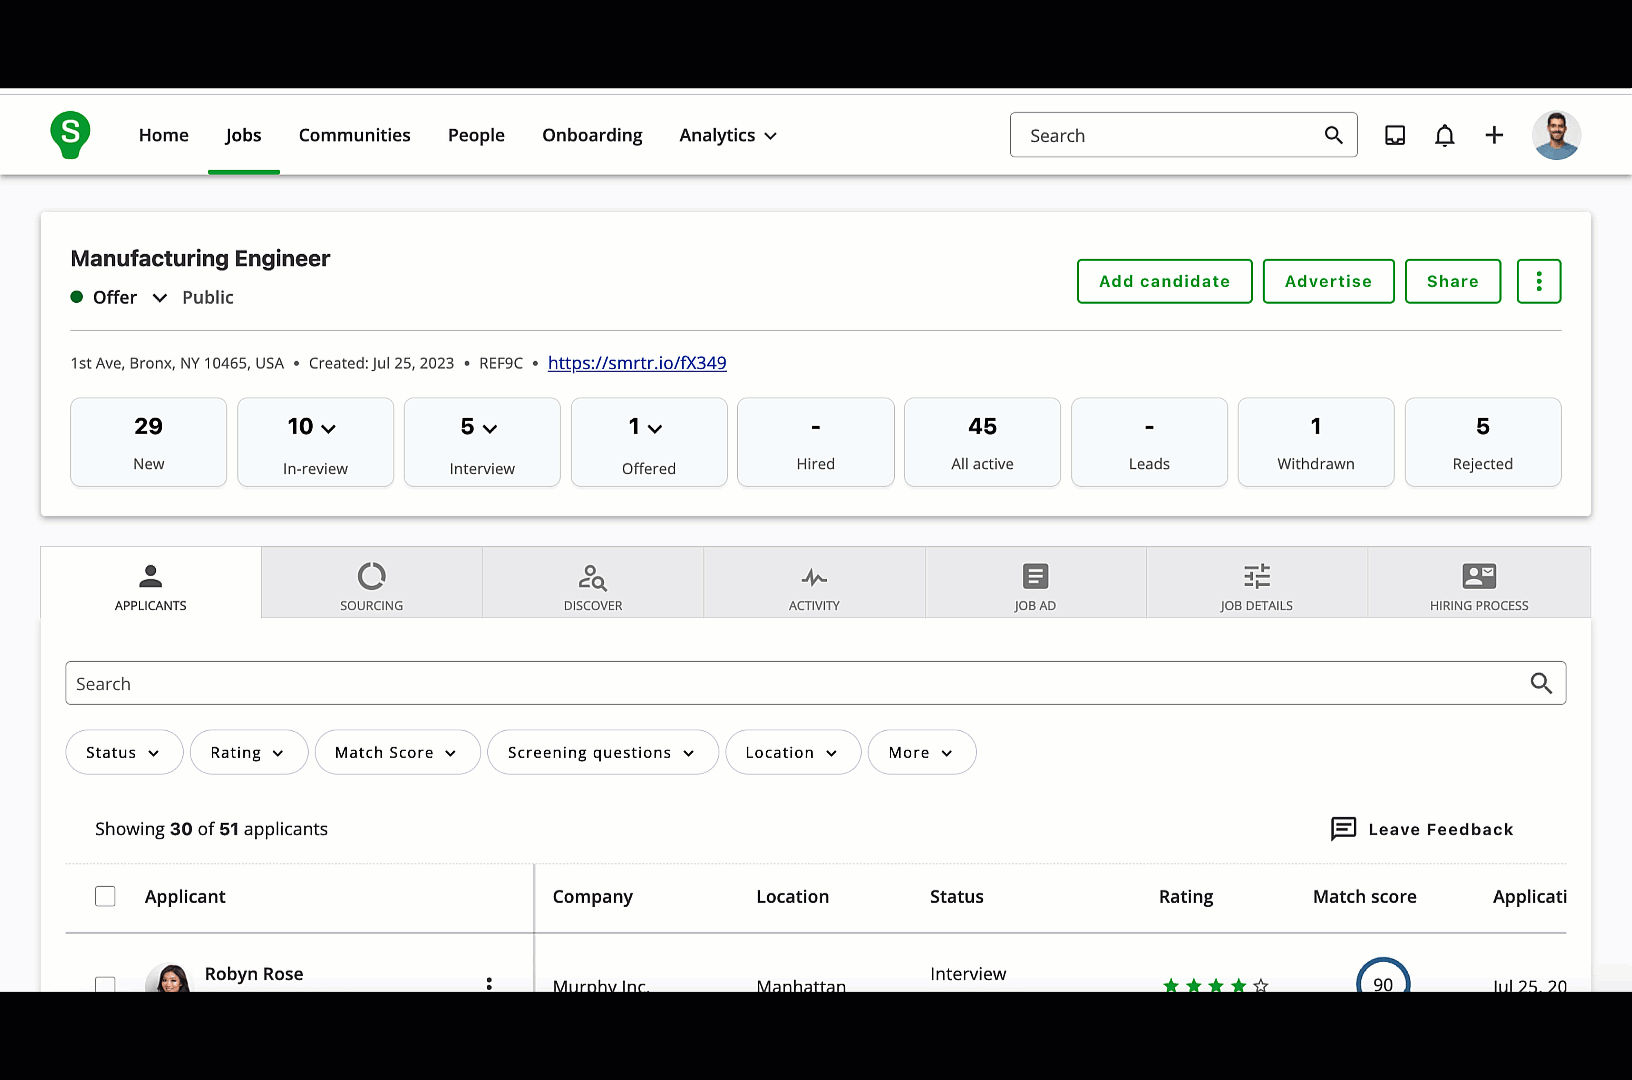Select Jobs in the navigation
The image size is (1632, 1080).
pyautogui.click(x=243, y=135)
